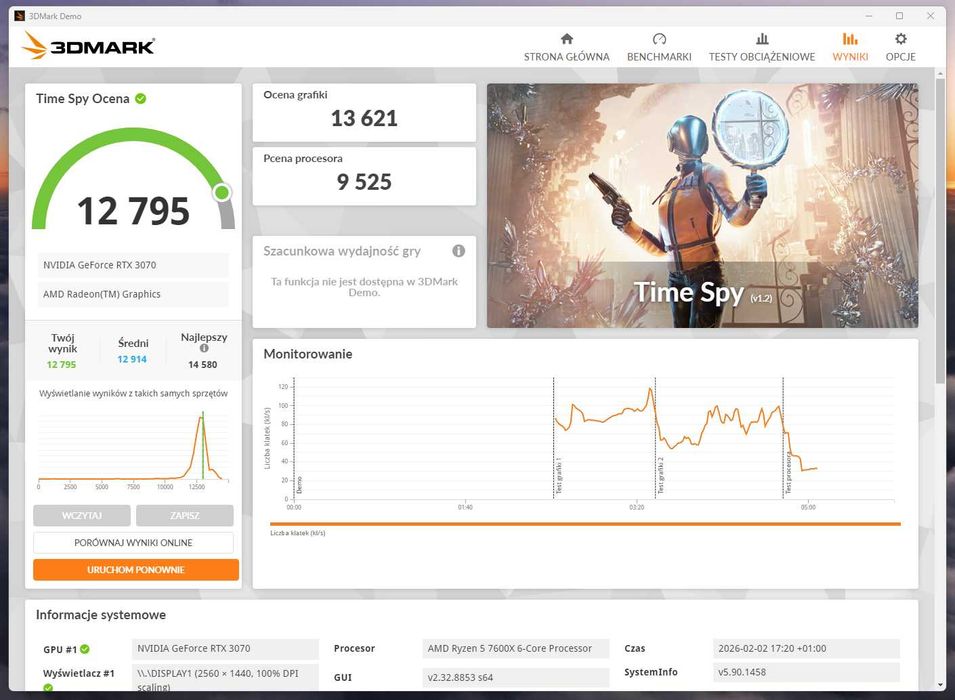Click the Czas 2026-02-02 17:20 field
Image resolution: width=955 pixels, height=700 pixels.
click(806, 649)
